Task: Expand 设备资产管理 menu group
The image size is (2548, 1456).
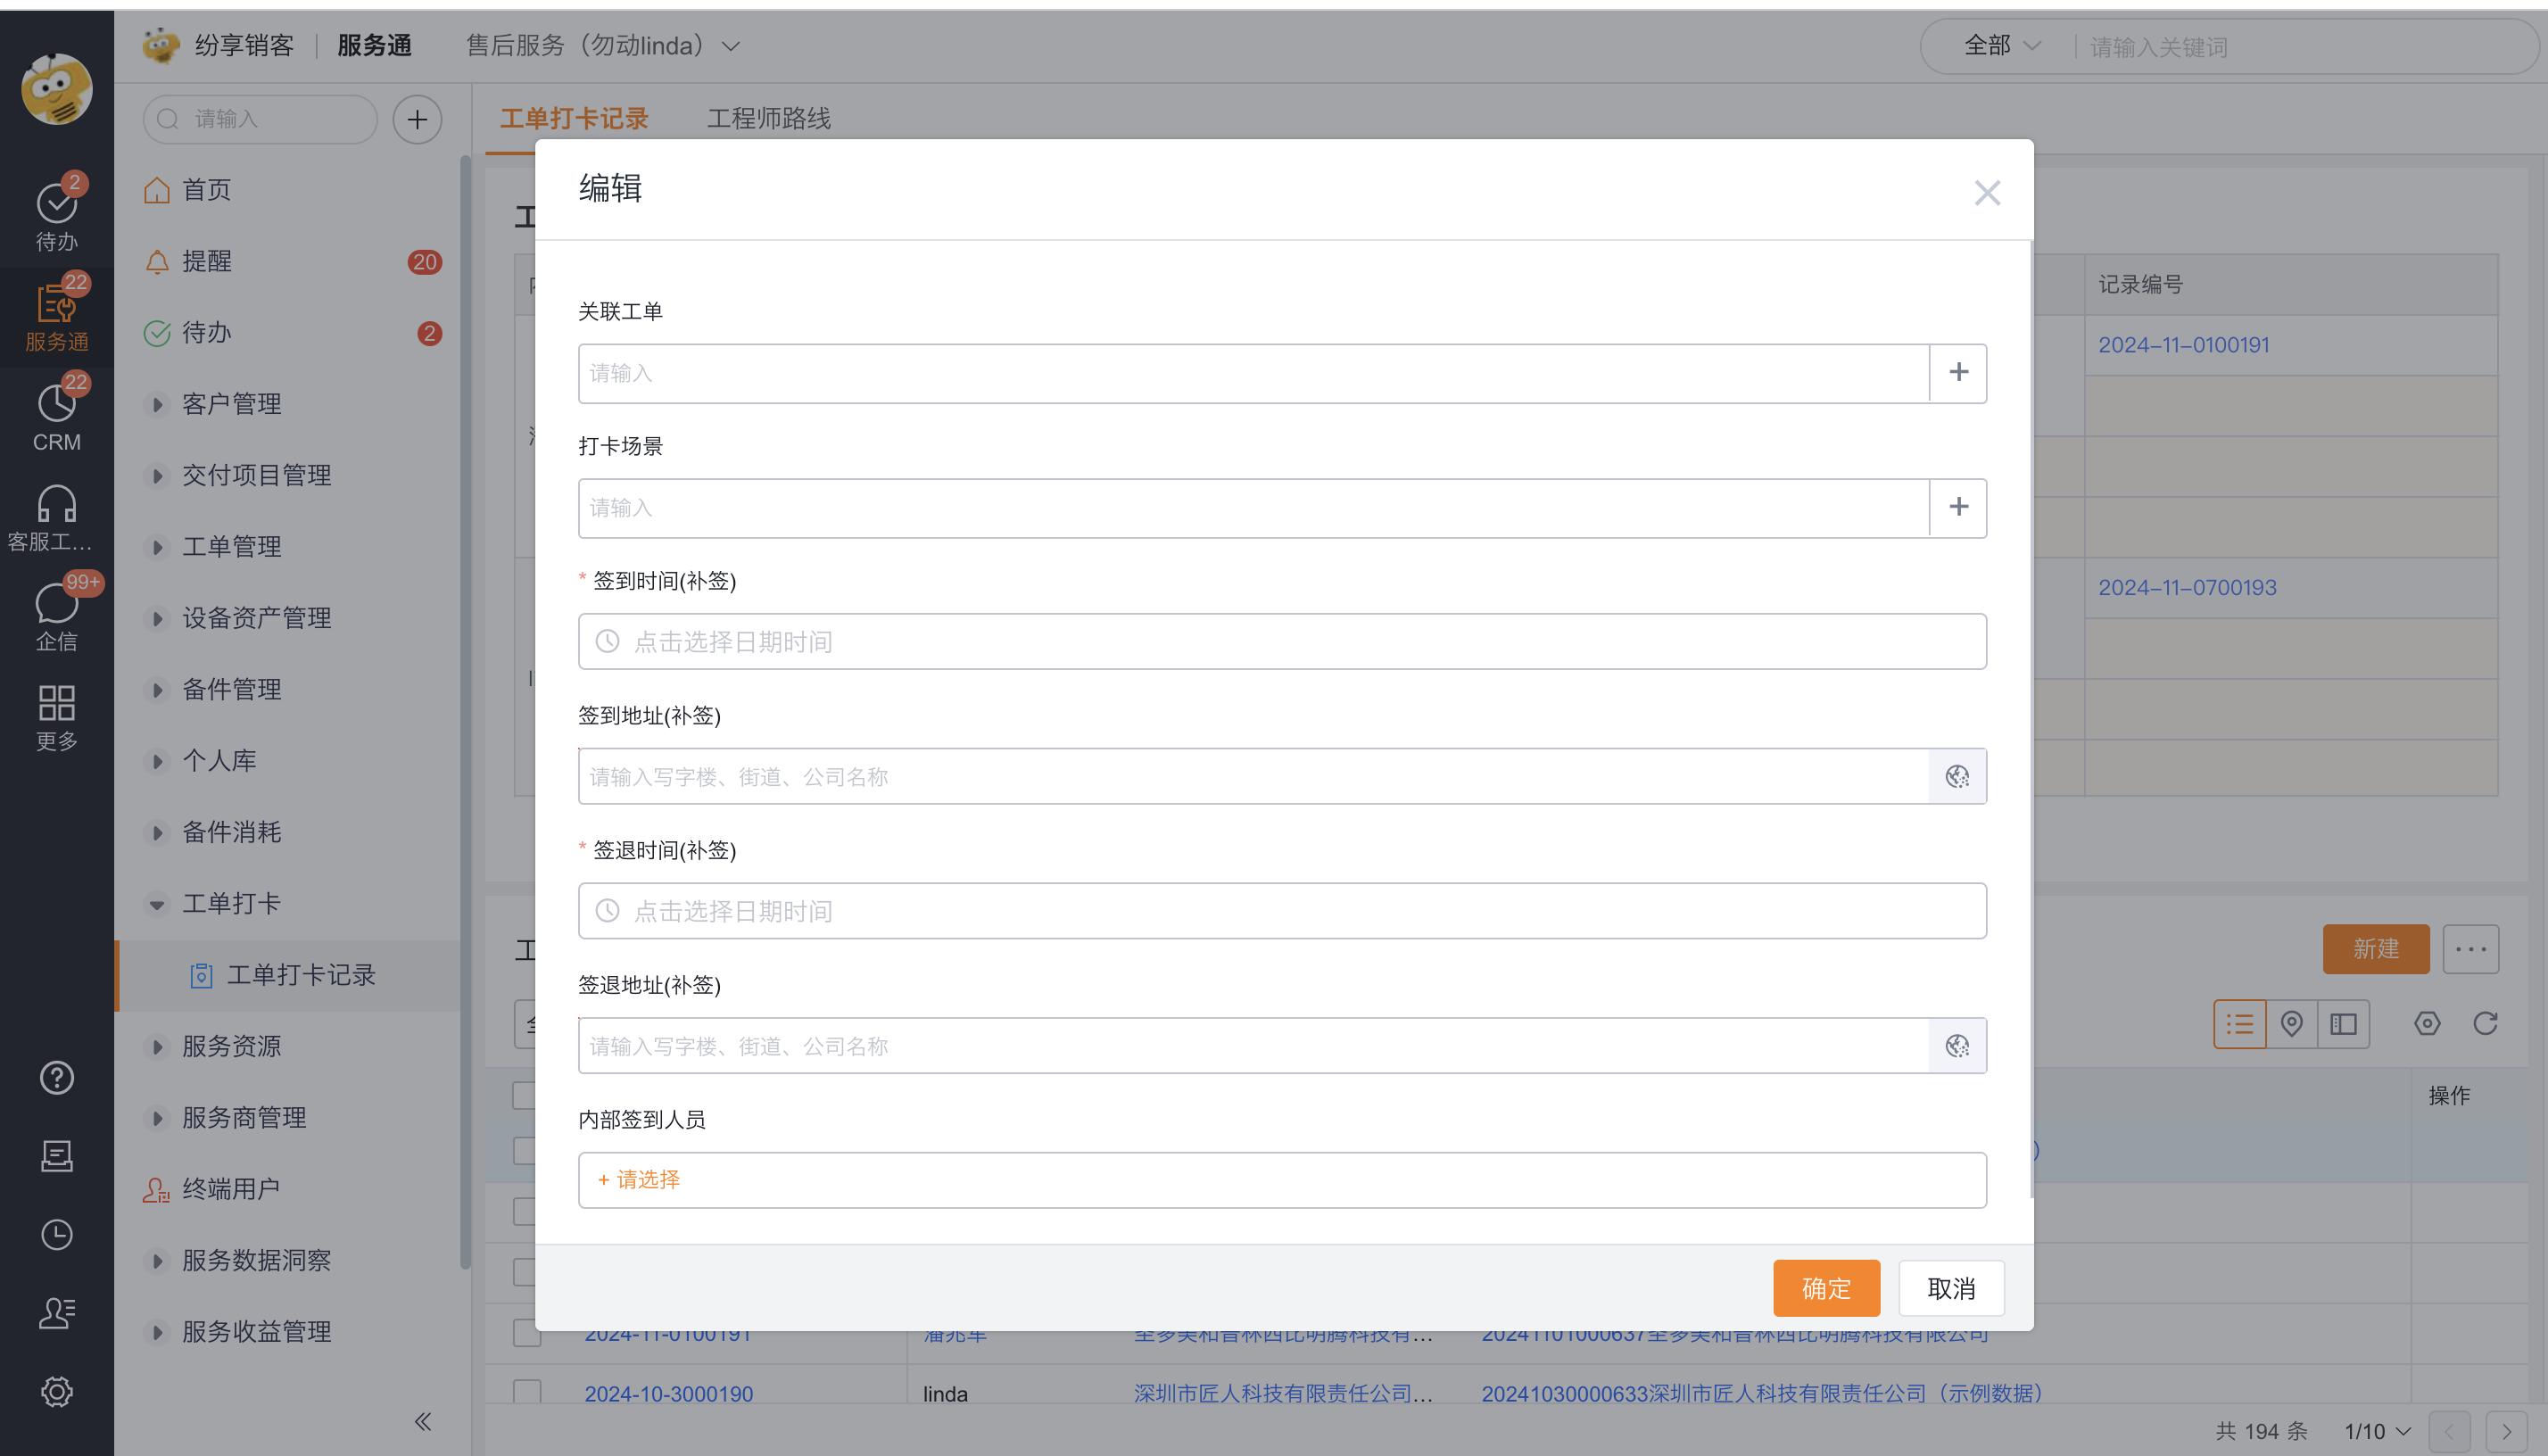Action: 157,618
